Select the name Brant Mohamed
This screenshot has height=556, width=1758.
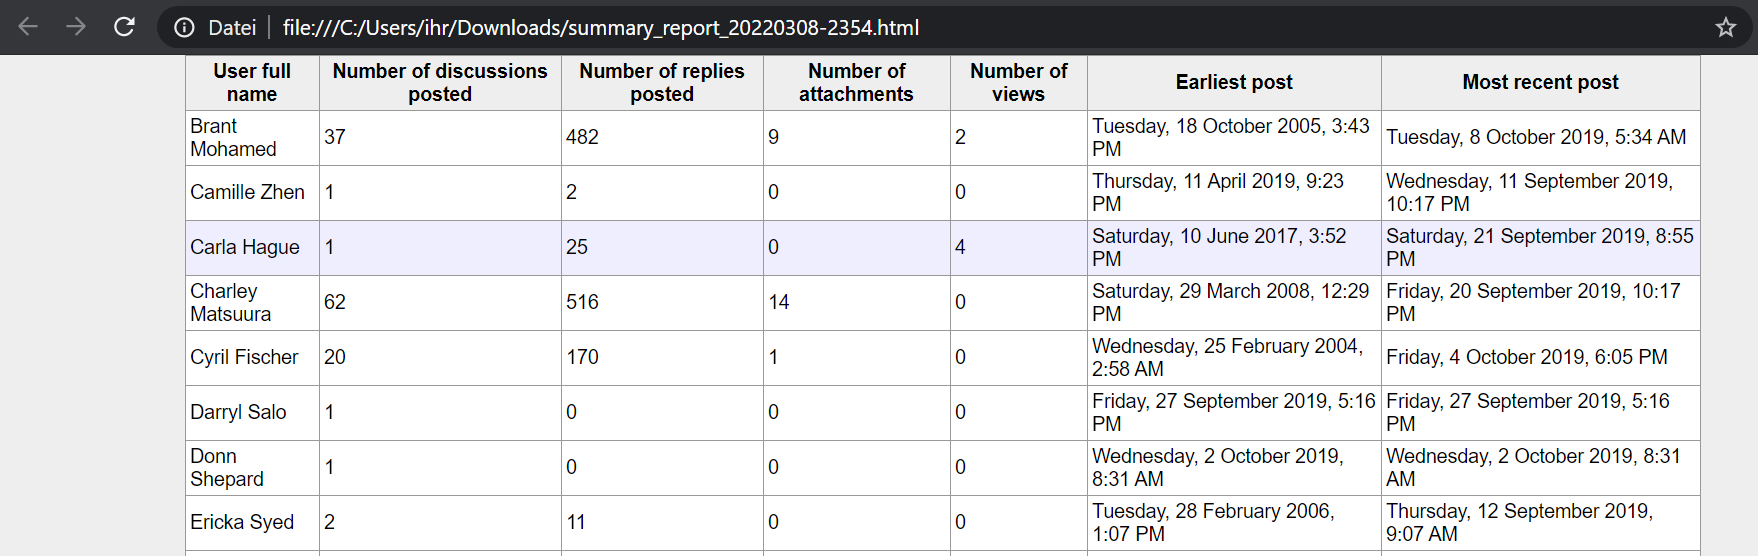point(233,138)
